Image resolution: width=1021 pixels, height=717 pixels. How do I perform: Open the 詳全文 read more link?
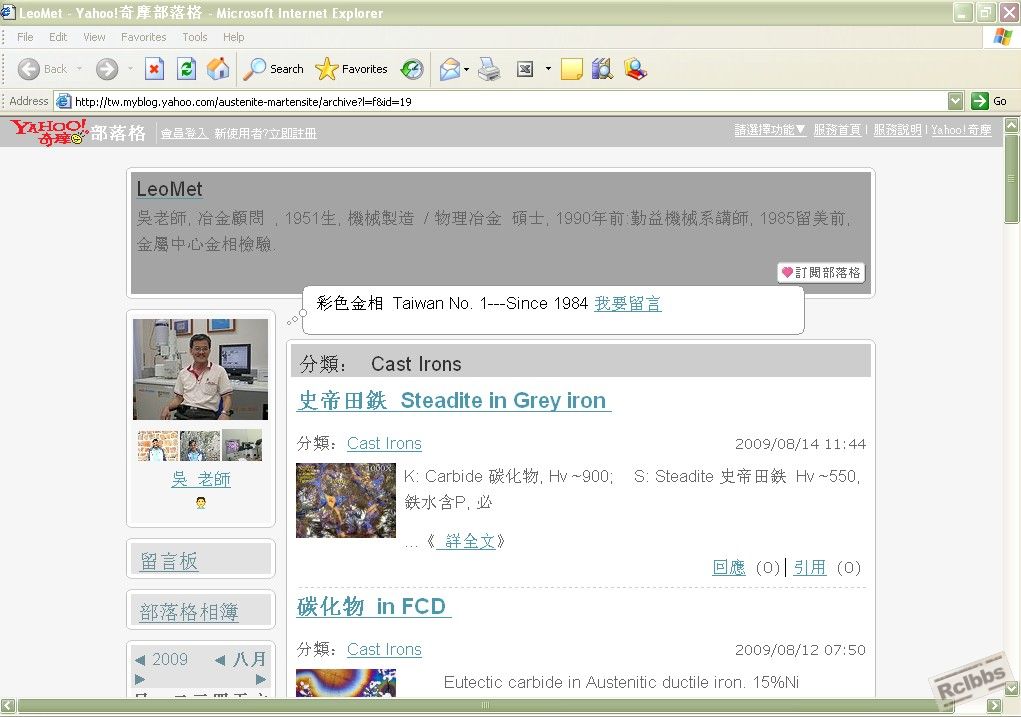click(x=466, y=541)
